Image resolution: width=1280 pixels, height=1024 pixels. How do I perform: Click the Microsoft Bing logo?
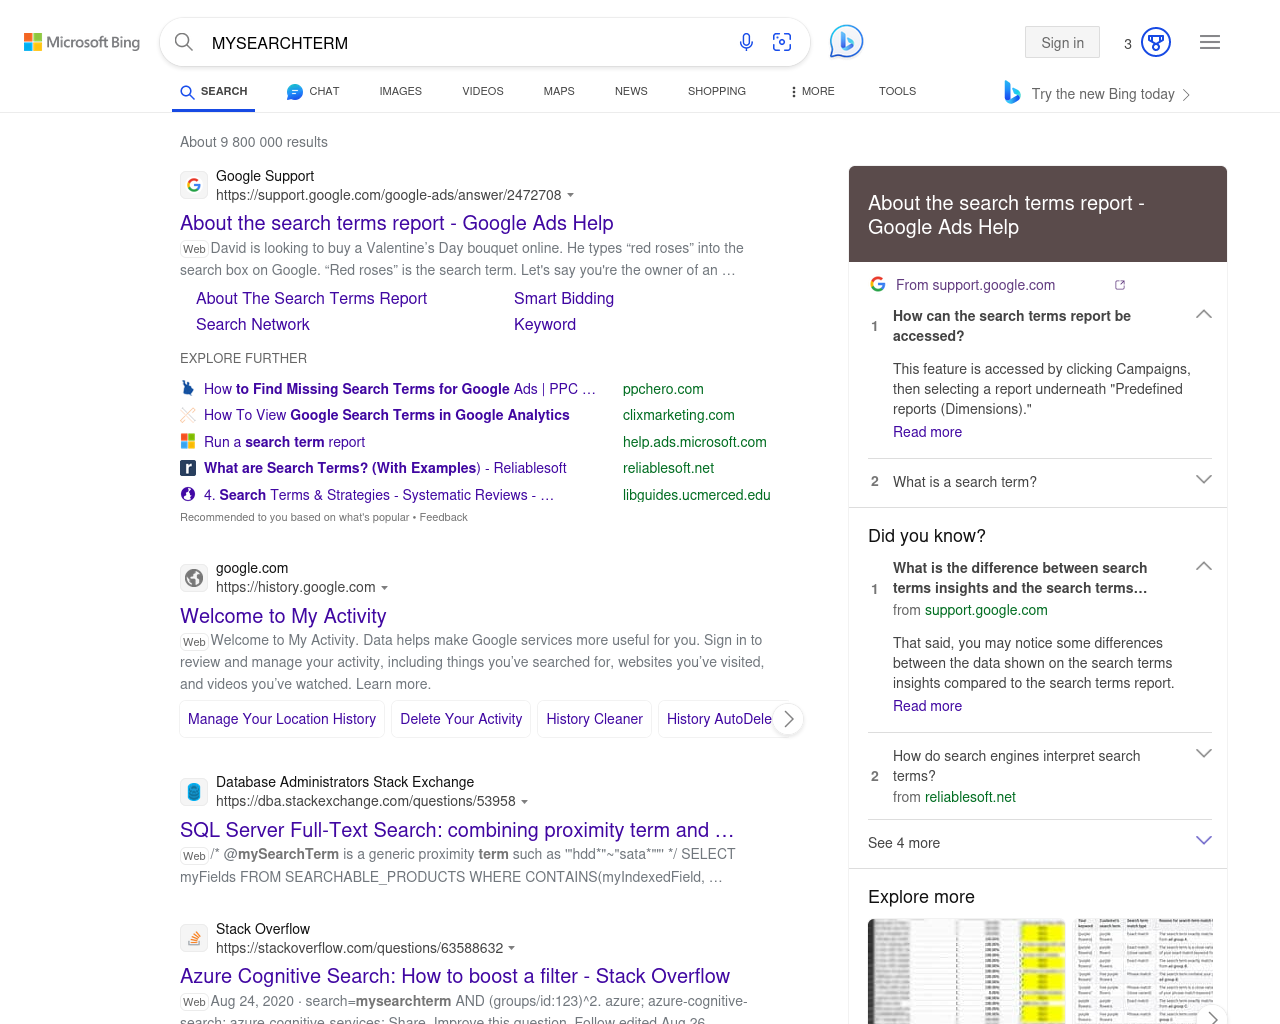coord(82,42)
